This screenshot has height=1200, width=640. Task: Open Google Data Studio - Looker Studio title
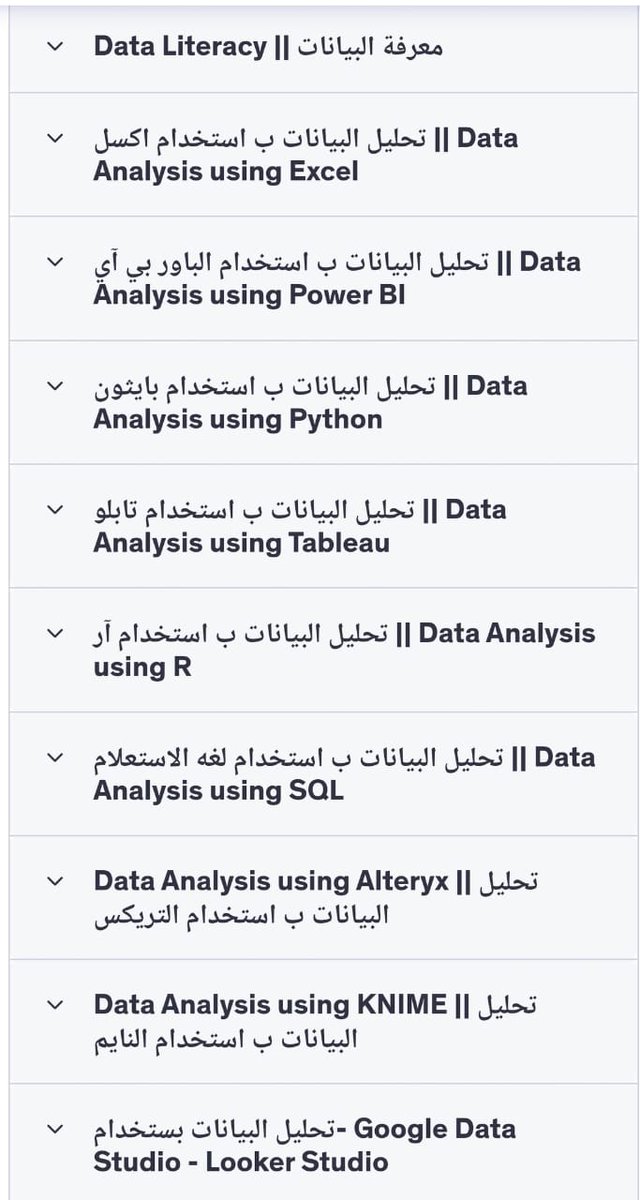[305, 1146]
